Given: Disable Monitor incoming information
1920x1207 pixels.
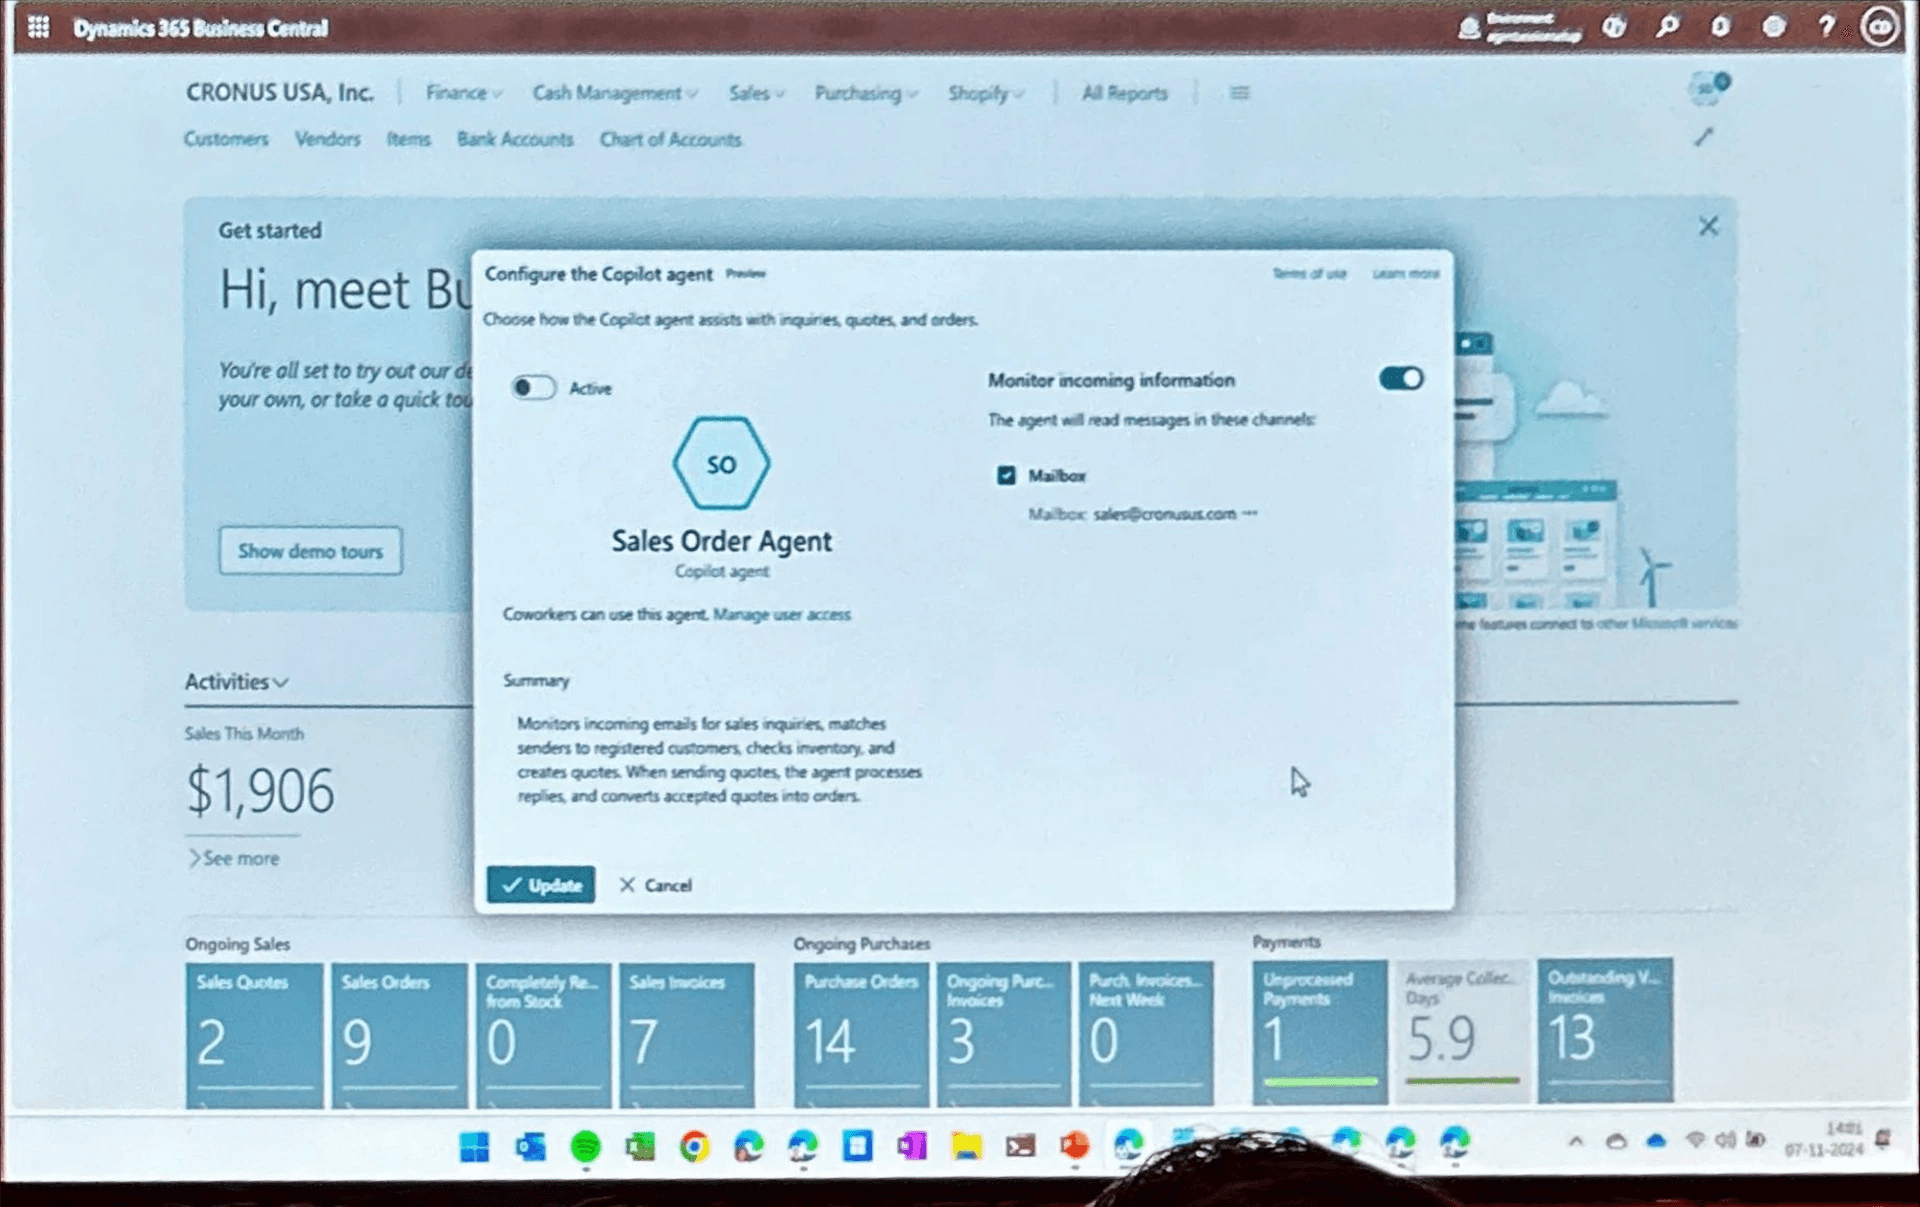Looking at the screenshot, I should (1400, 378).
